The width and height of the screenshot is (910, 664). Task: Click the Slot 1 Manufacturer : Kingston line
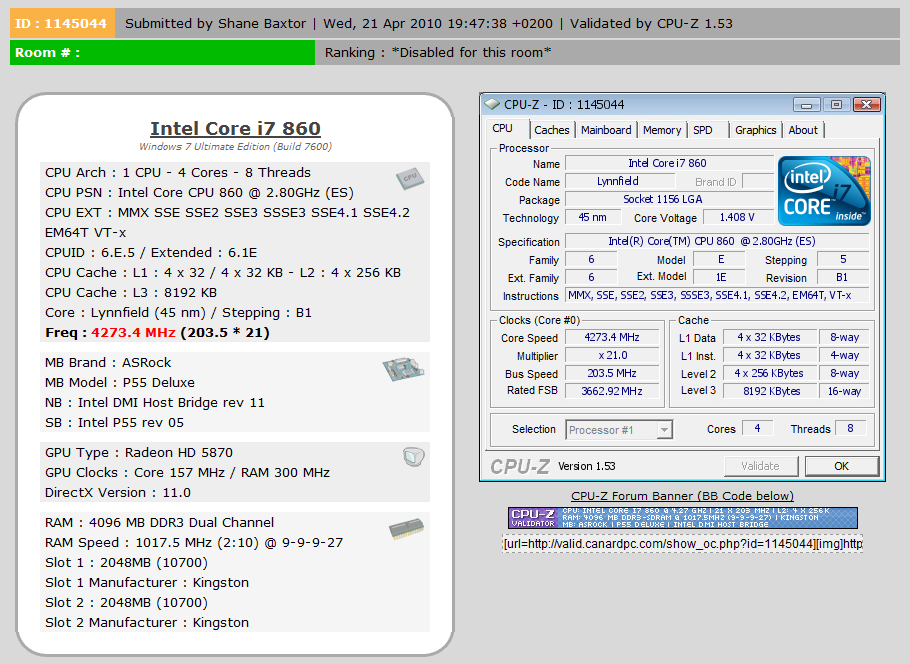[x=147, y=583]
